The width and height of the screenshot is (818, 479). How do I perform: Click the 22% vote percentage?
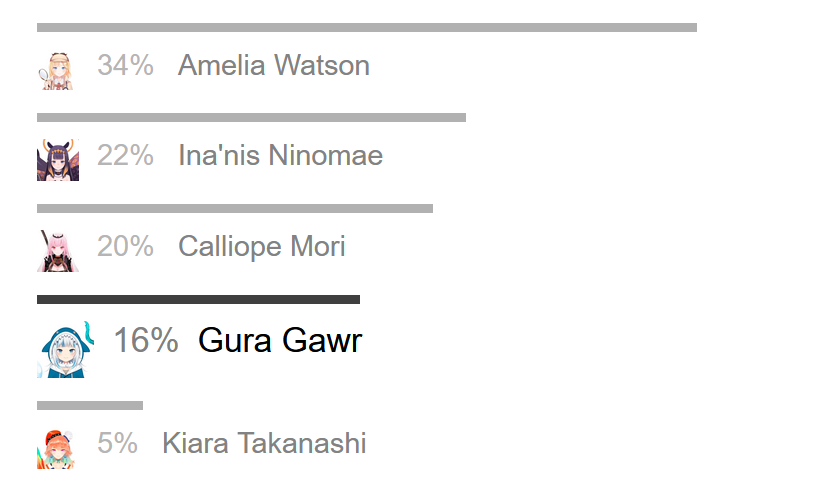coord(125,155)
